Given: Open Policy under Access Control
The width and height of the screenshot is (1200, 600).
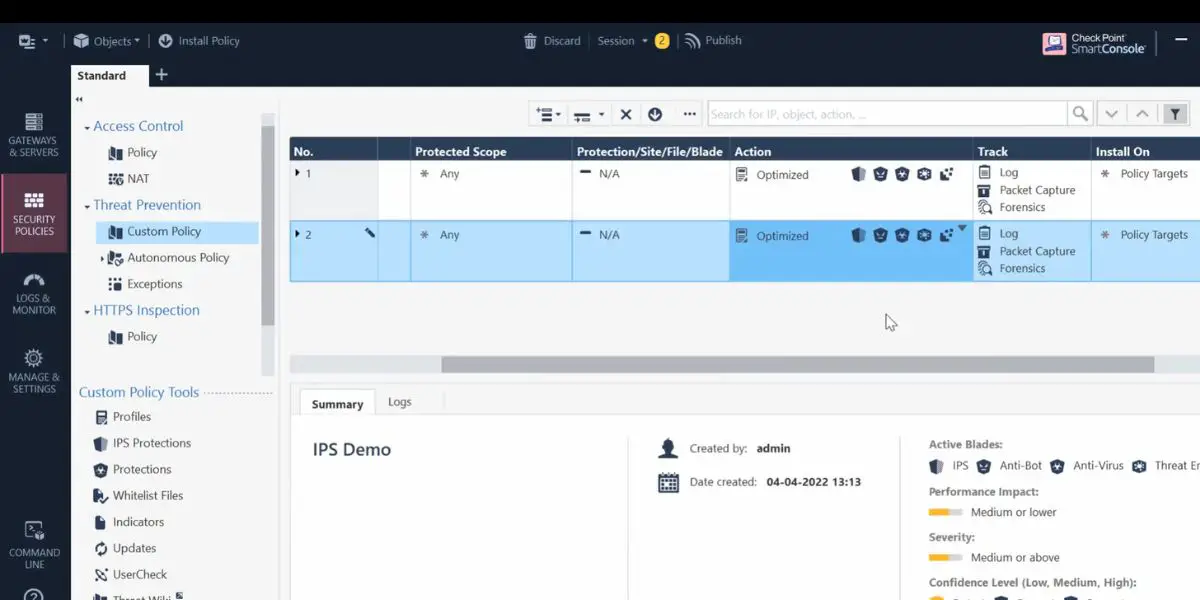Looking at the screenshot, I should click(x=133, y=153).
